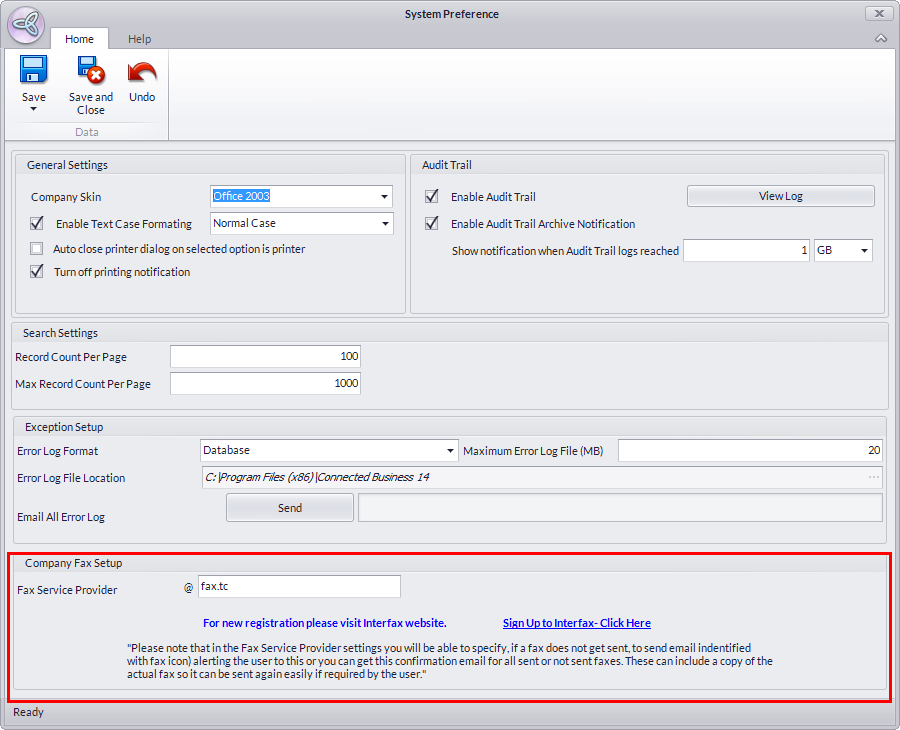Toggle Enable Audit Trail Archive Notification checkbox
Screen dimensions: 900x730
(x=432, y=224)
